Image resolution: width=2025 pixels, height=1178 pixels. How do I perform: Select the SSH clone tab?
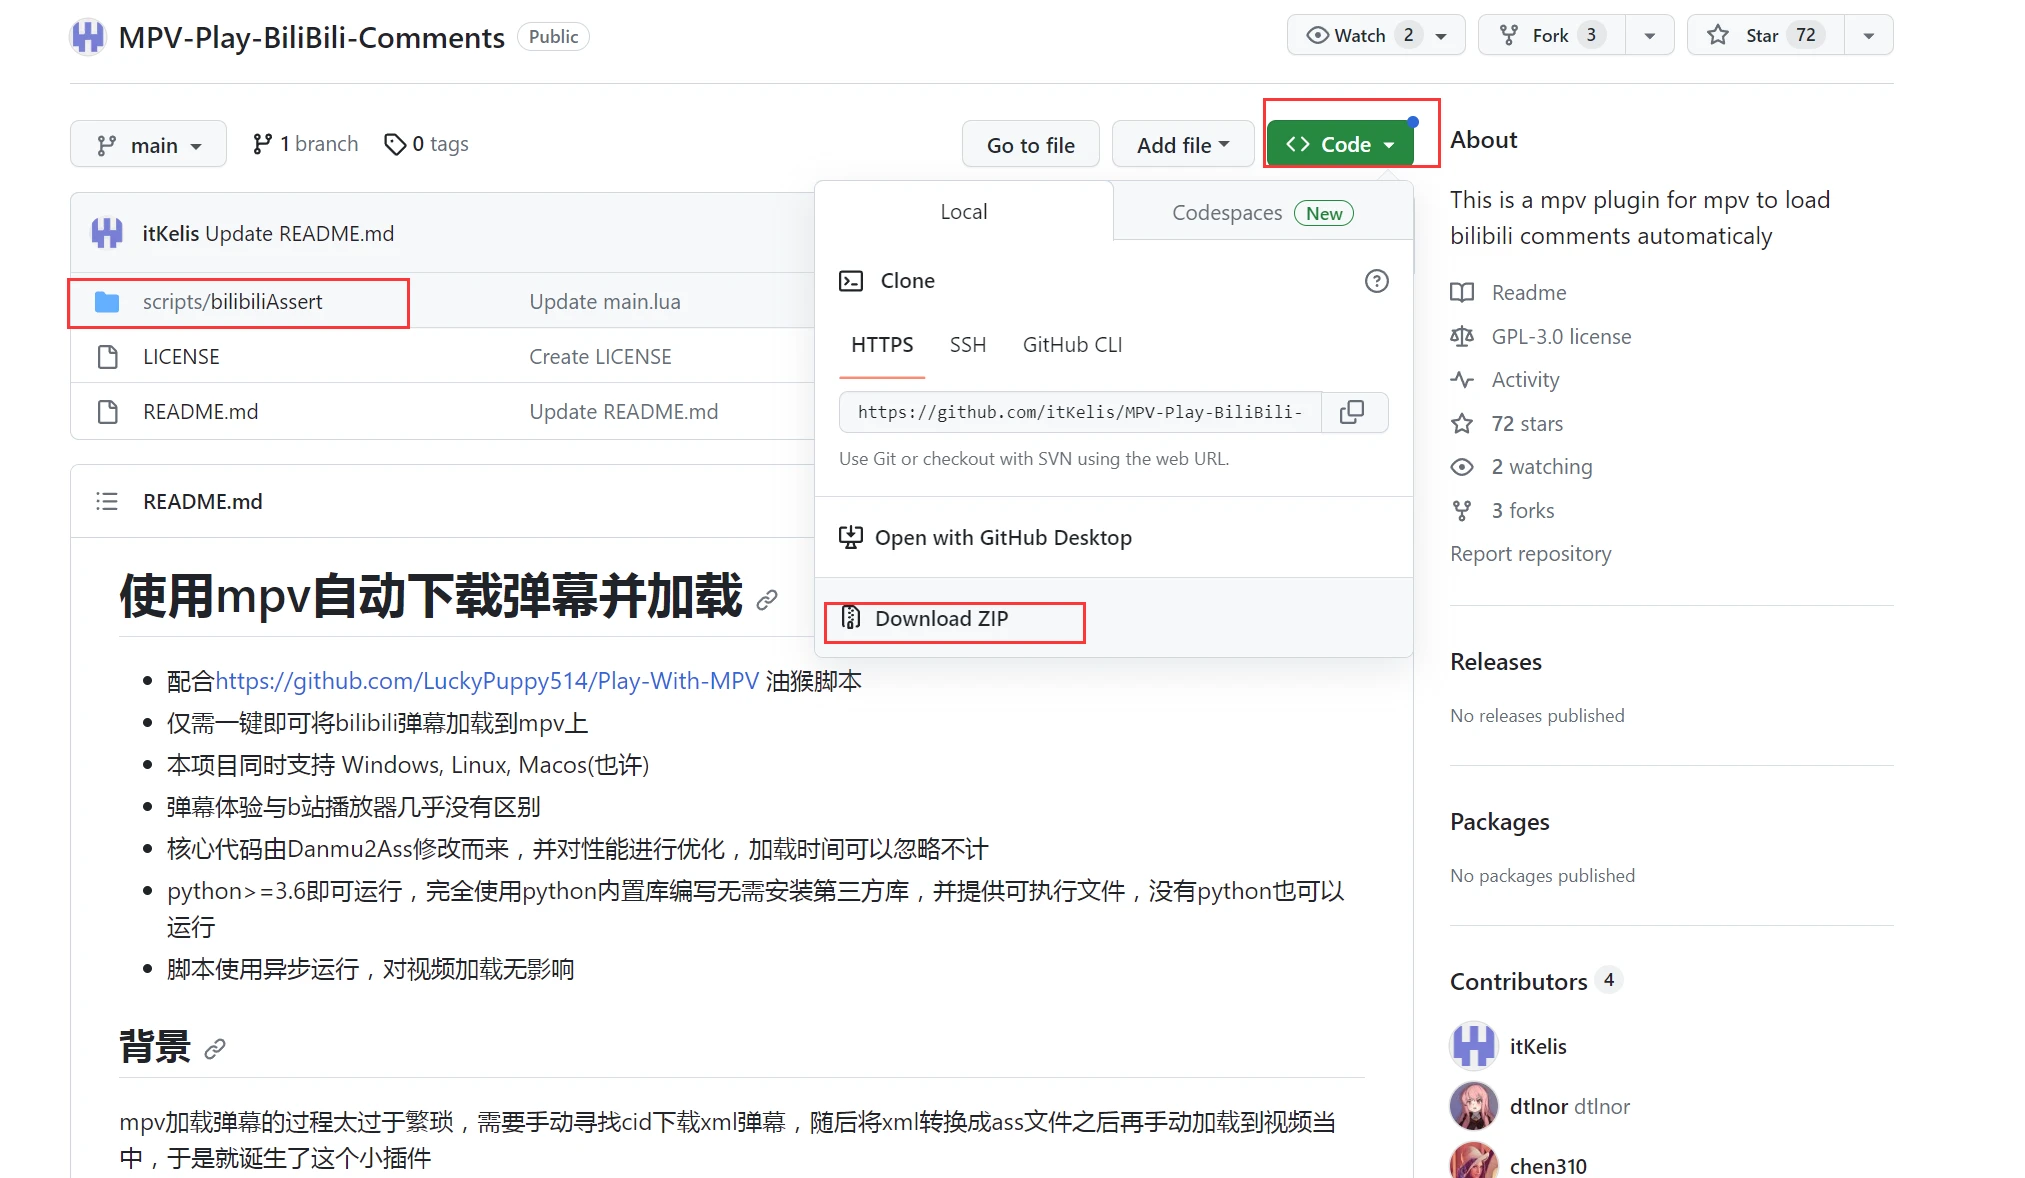[x=967, y=345]
